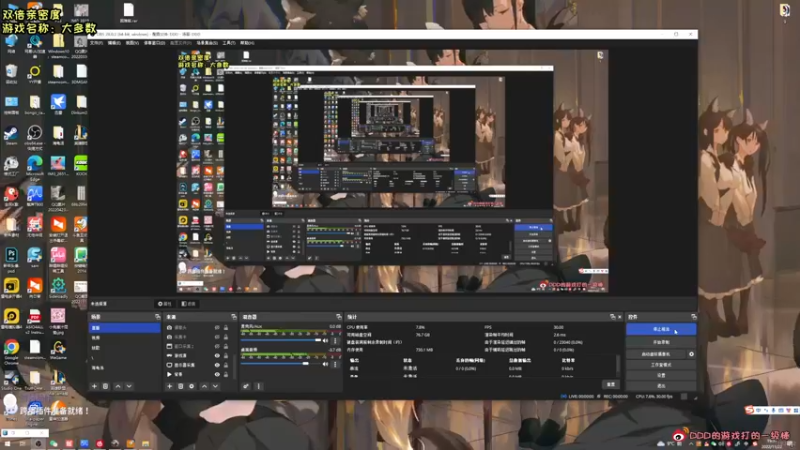Open the Help menu in OBS
The height and width of the screenshot is (450, 800).
pos(247,43)
